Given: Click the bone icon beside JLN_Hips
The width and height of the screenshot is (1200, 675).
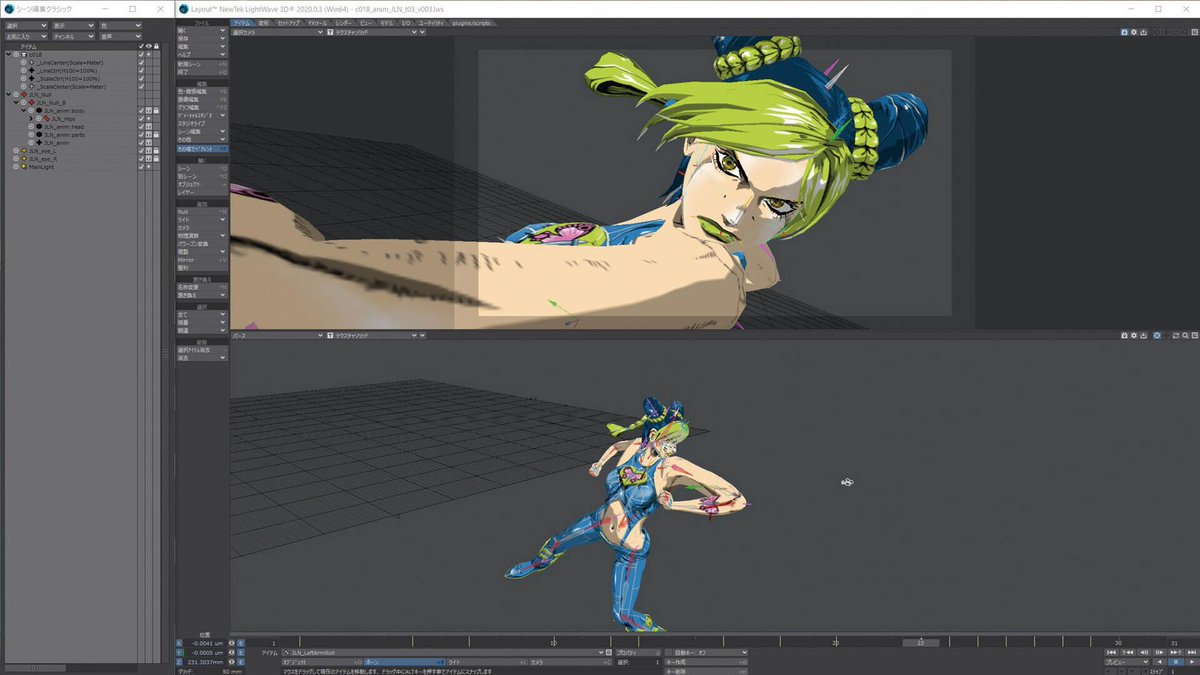Looking at the screenshot, I should click(46, 119).
